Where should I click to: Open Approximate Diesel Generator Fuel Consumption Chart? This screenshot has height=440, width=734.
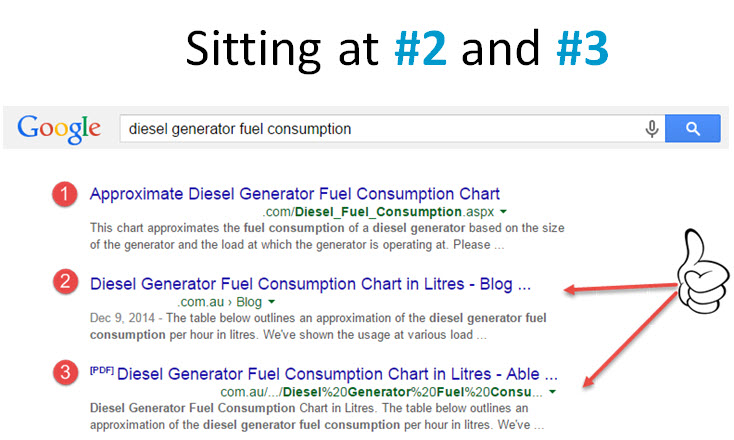tap(295, 194)
